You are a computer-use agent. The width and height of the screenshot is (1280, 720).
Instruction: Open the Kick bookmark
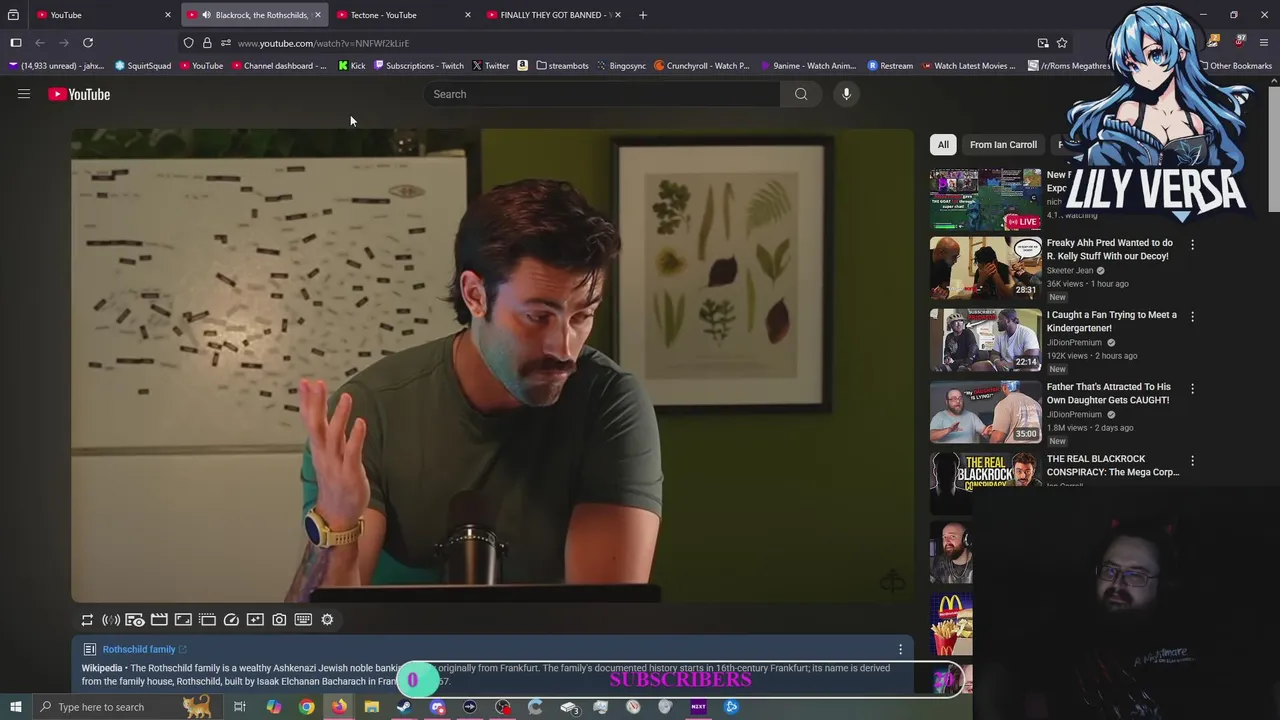352,66
